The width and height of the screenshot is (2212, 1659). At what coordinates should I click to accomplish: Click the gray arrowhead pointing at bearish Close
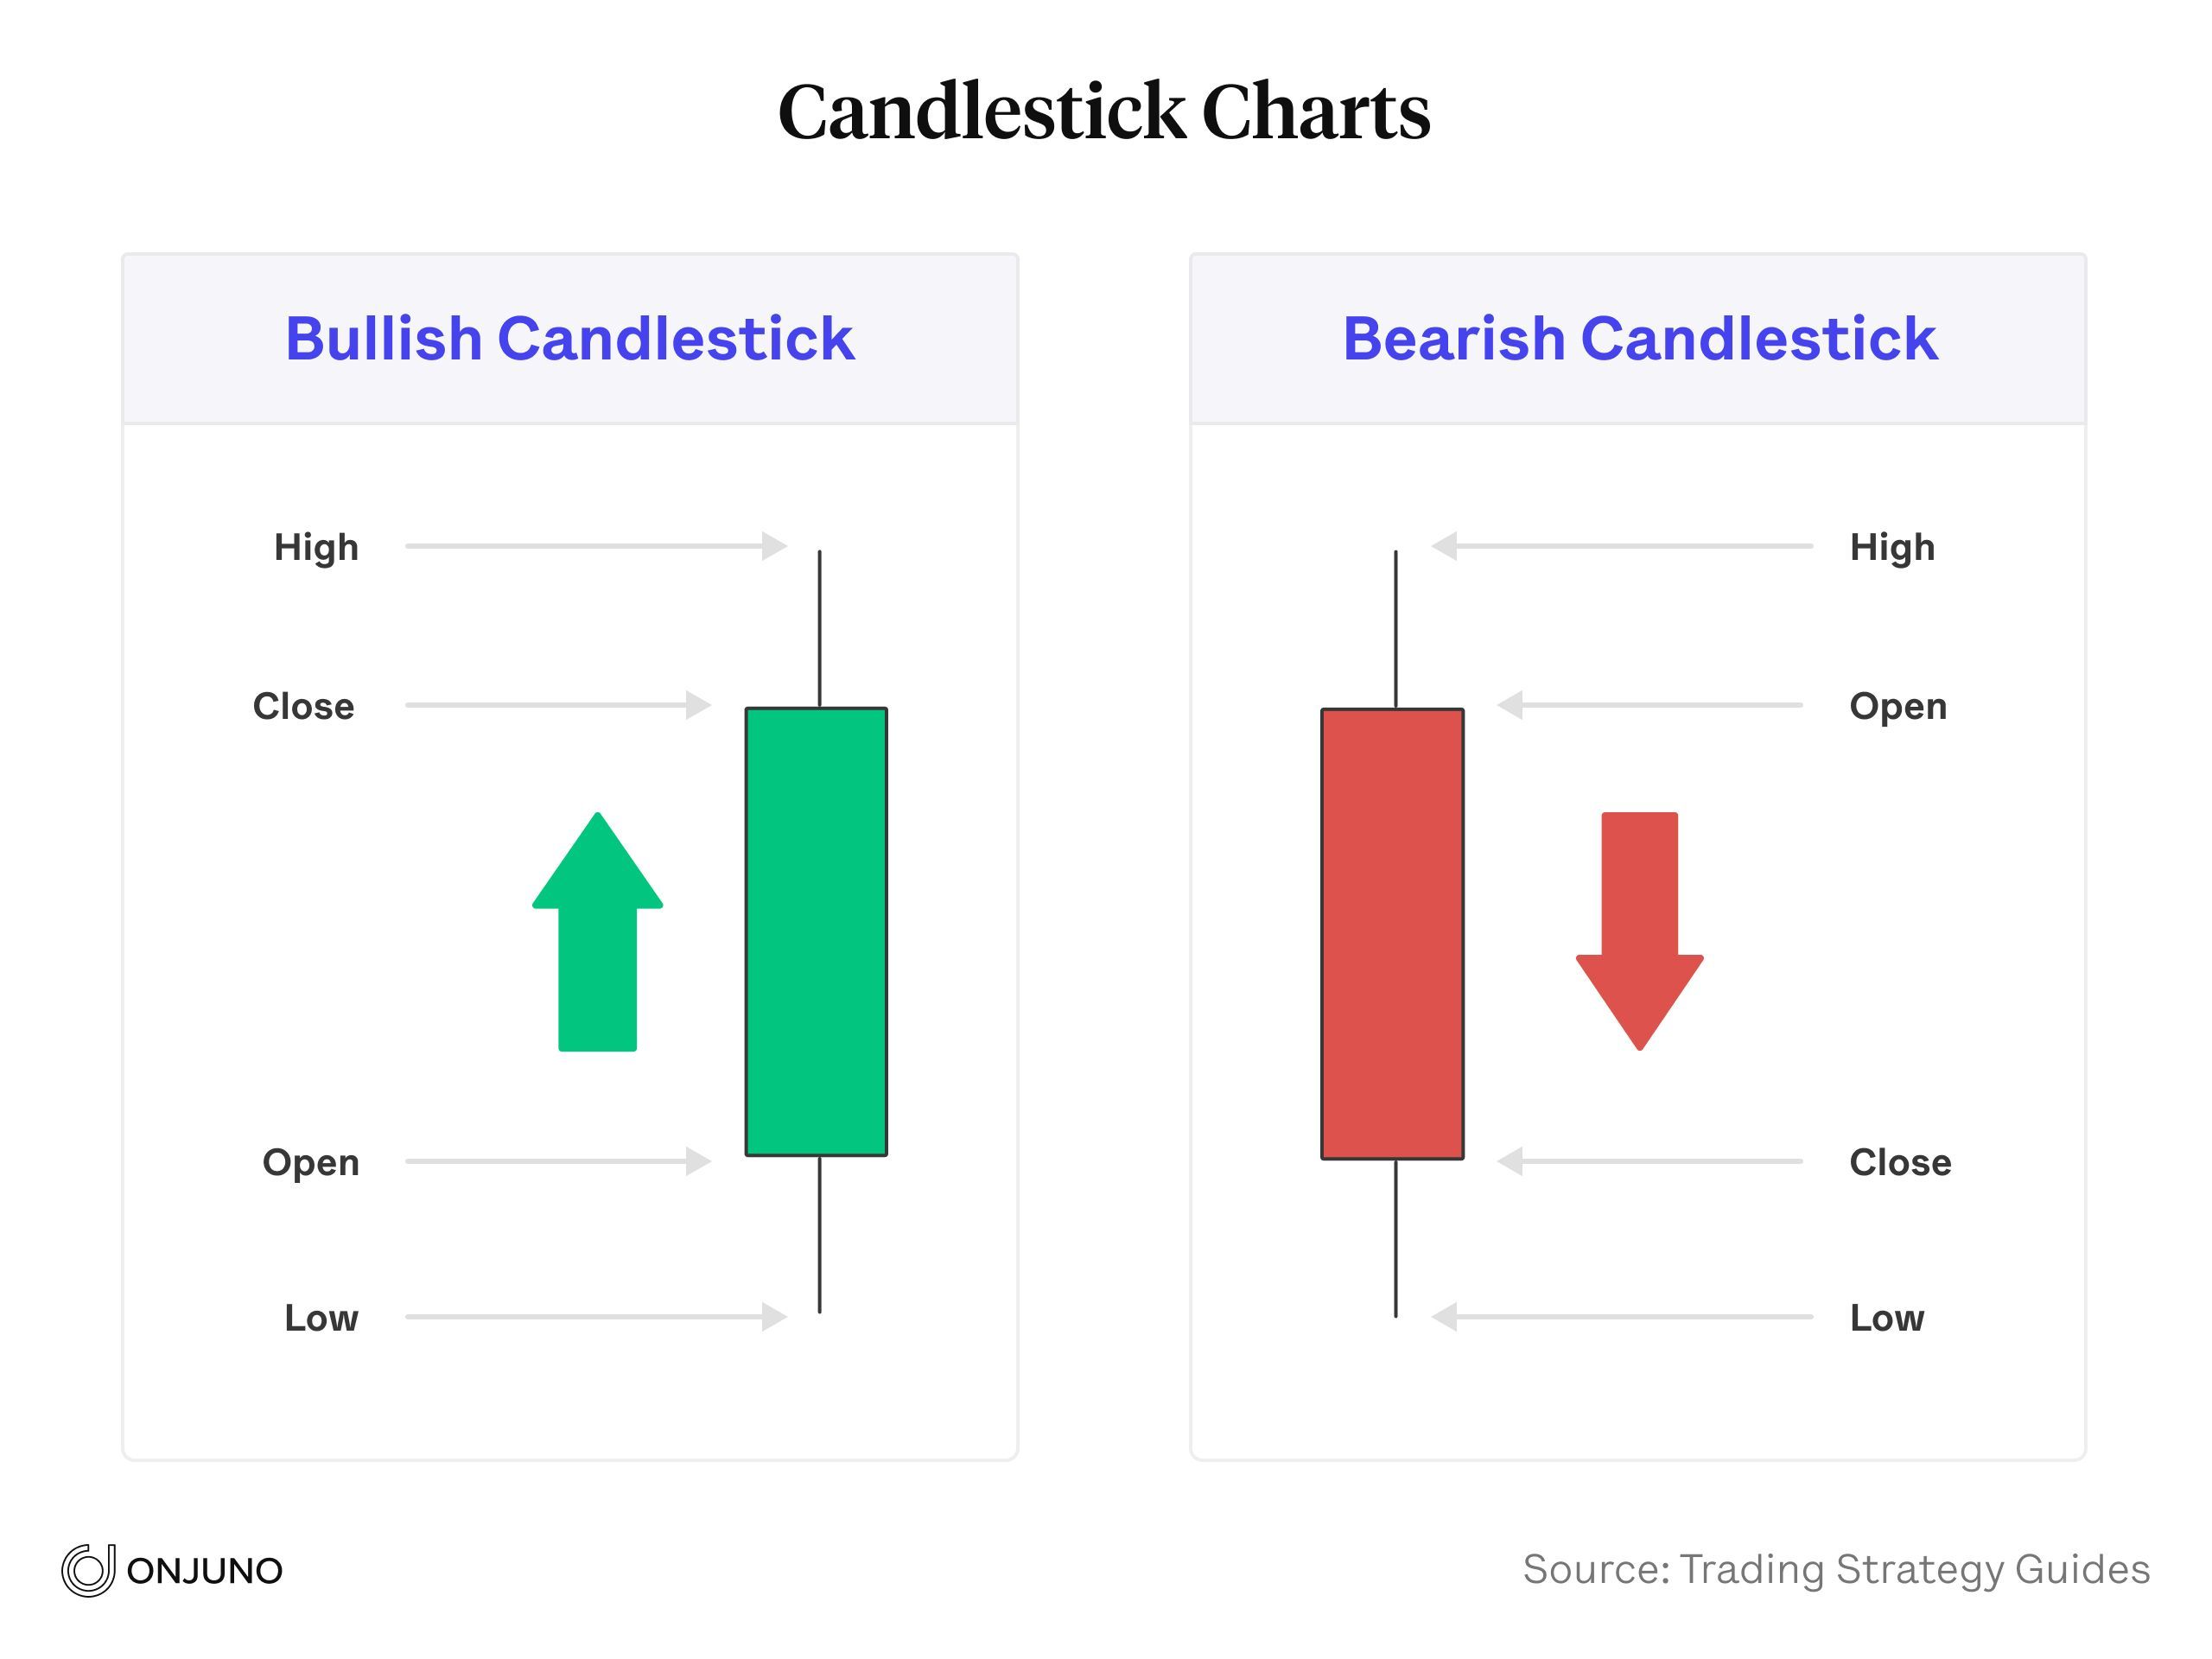[x=1511, y=1161]
